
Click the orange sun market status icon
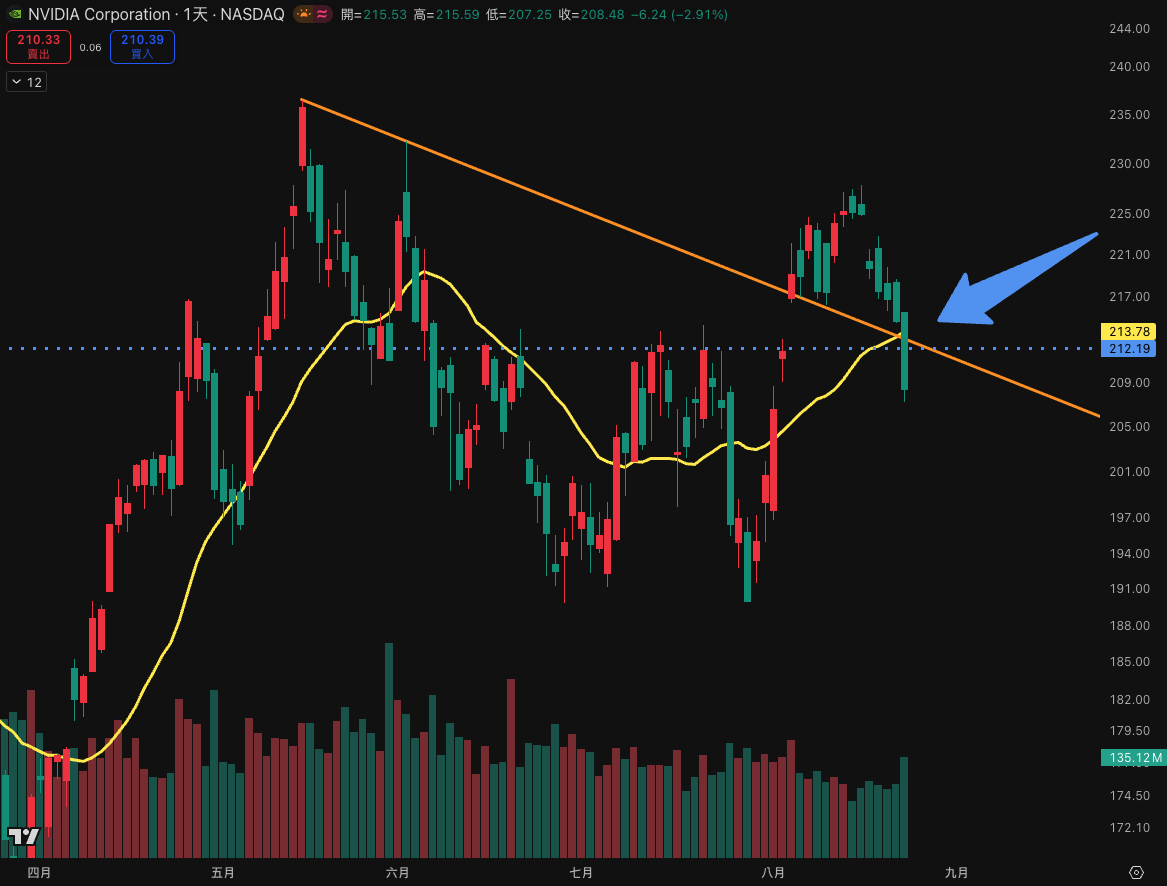(304, 14)
